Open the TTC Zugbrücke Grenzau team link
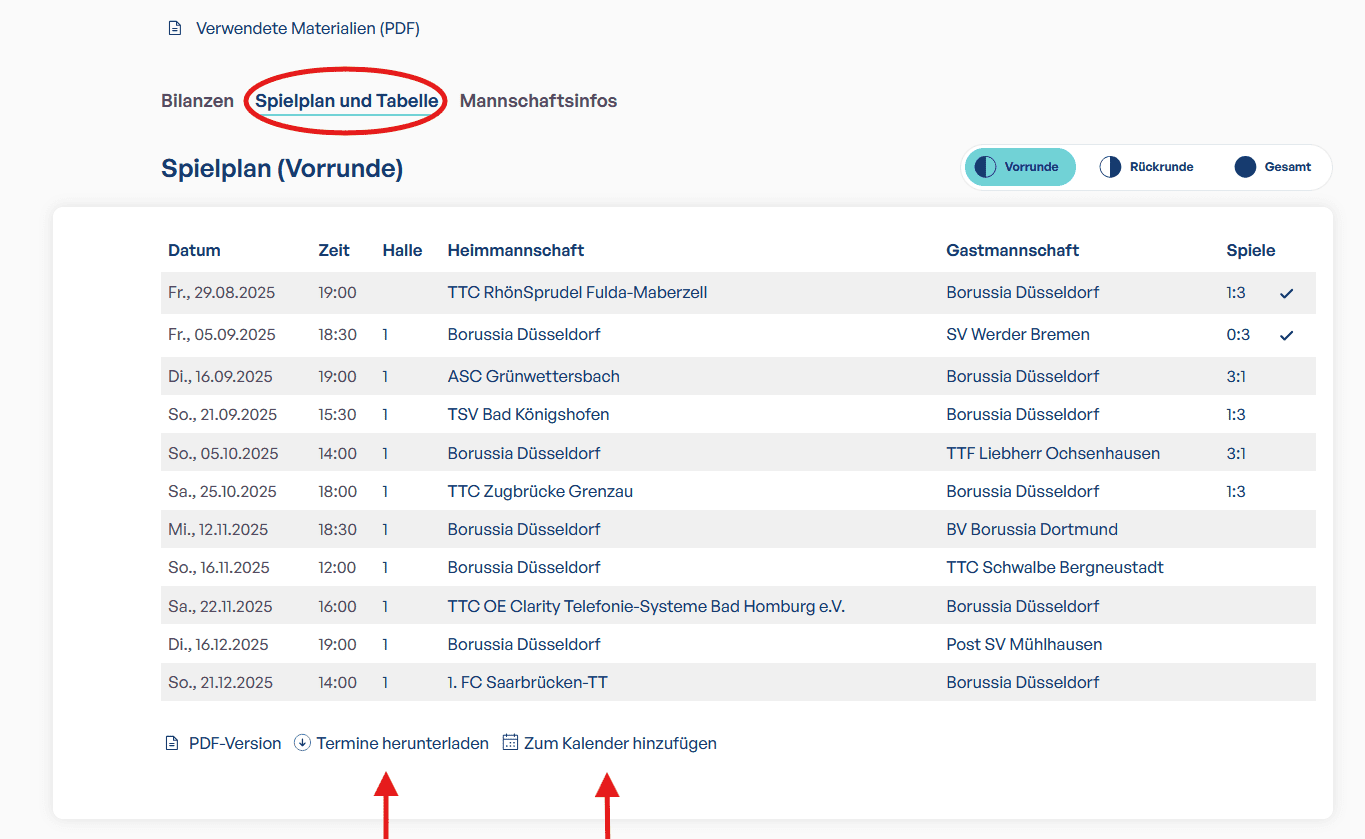Image resolution: width=1365 pixels, height=839 pixels. pyautogui.click(x=540, y=492)
